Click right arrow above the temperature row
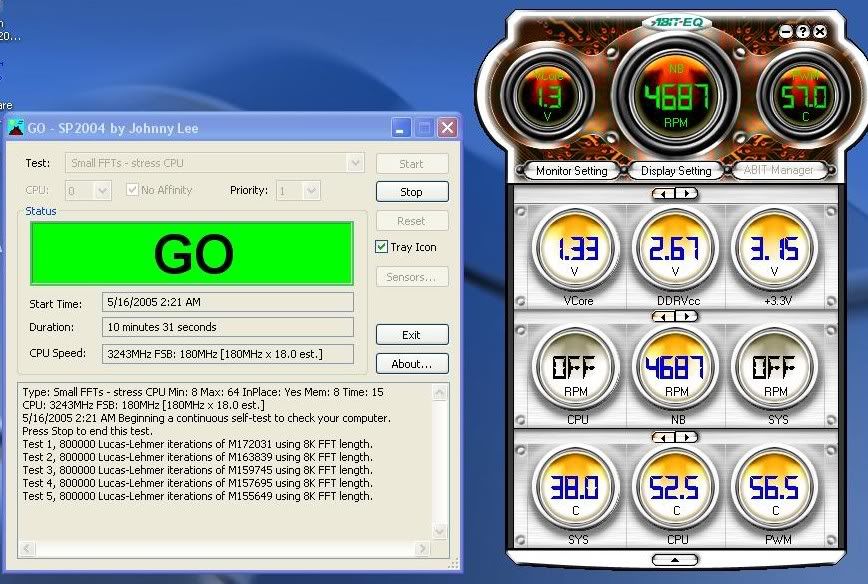The height and width of the screenshot is (584, 868). (x=686, y=437)
